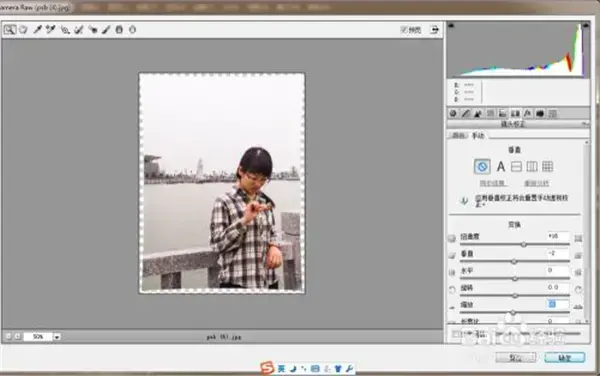Select the Spot Removal tool
The image size is (600, 376).
(x=79, y=29)
